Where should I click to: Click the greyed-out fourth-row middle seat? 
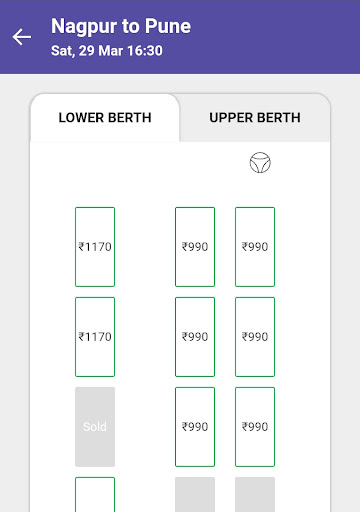point(195,495)
